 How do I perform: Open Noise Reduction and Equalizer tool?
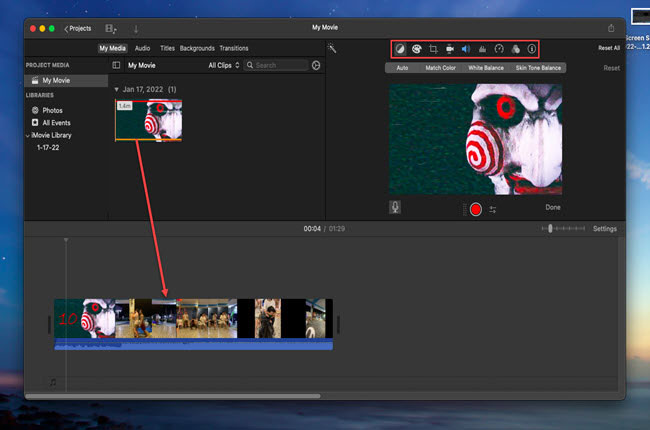pos(482,49)
